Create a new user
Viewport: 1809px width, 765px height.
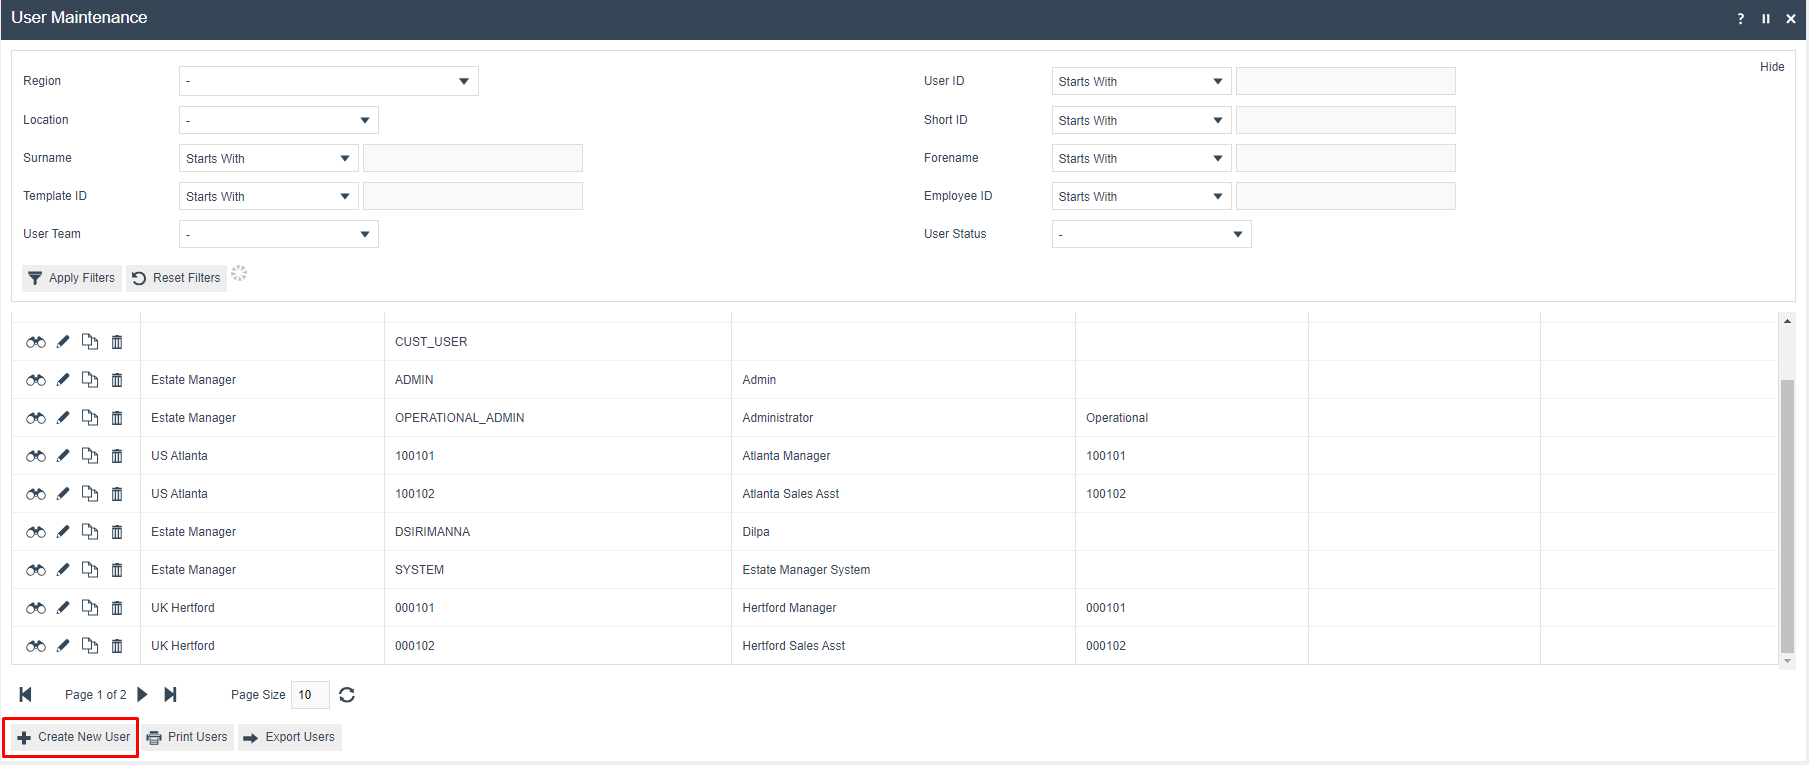(73, 737)
